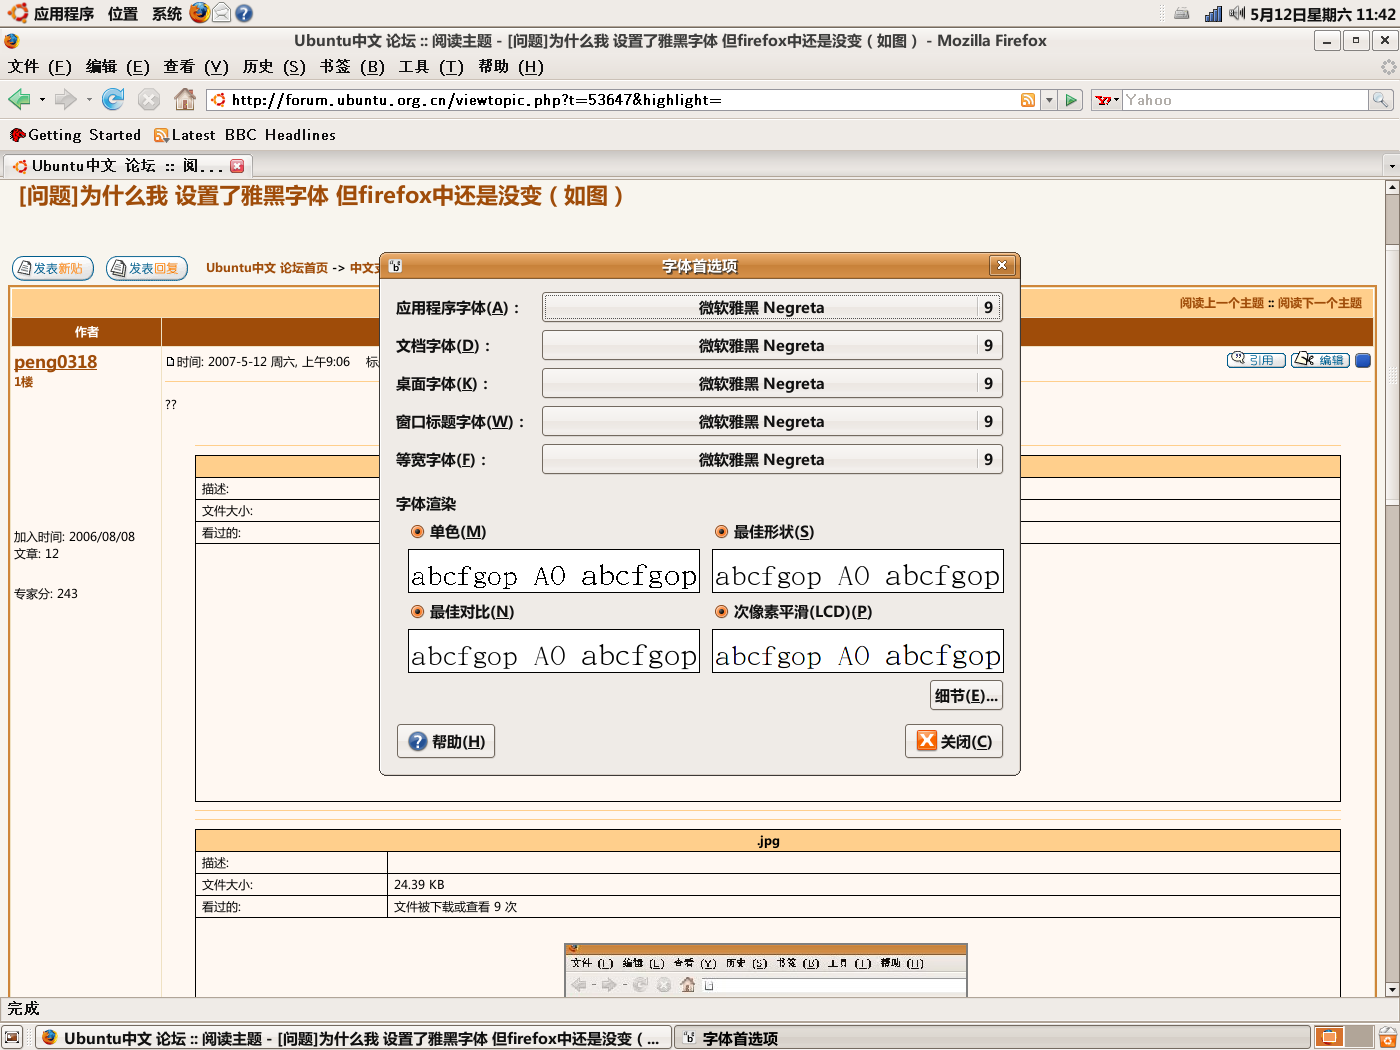Screen dimensions: 1400x1050
Task: Open 位置 menu in top panel
Action: click(x=123, y=13)
